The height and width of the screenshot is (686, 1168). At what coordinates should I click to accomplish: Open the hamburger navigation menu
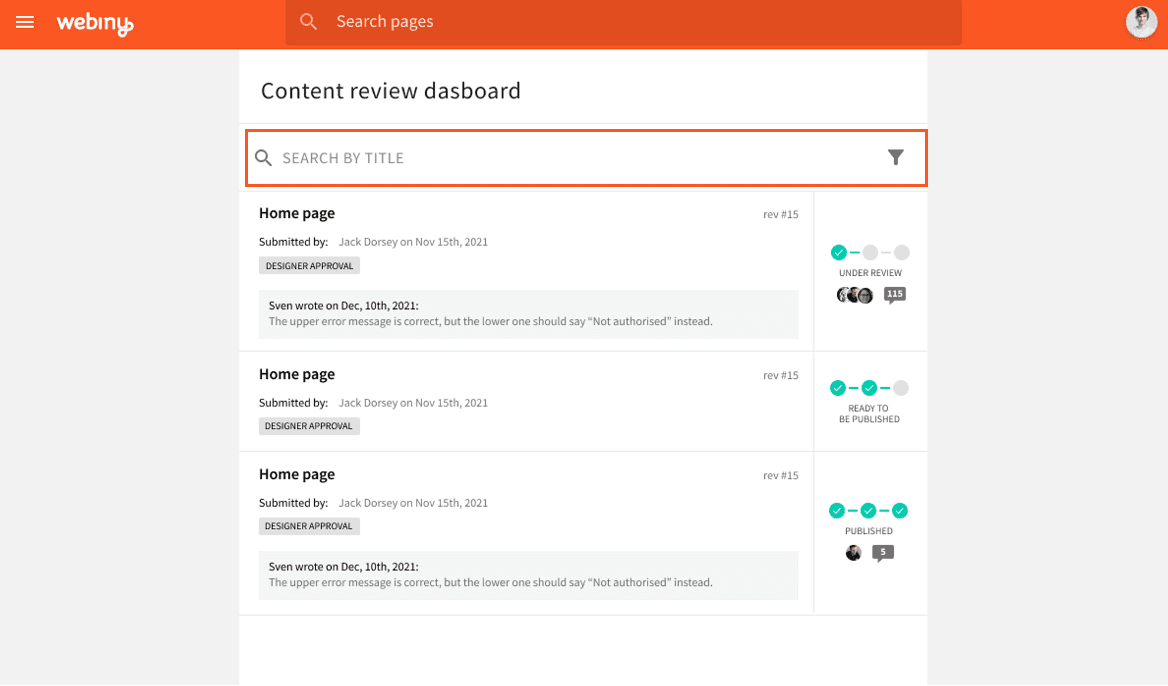(x=25, y=21)
